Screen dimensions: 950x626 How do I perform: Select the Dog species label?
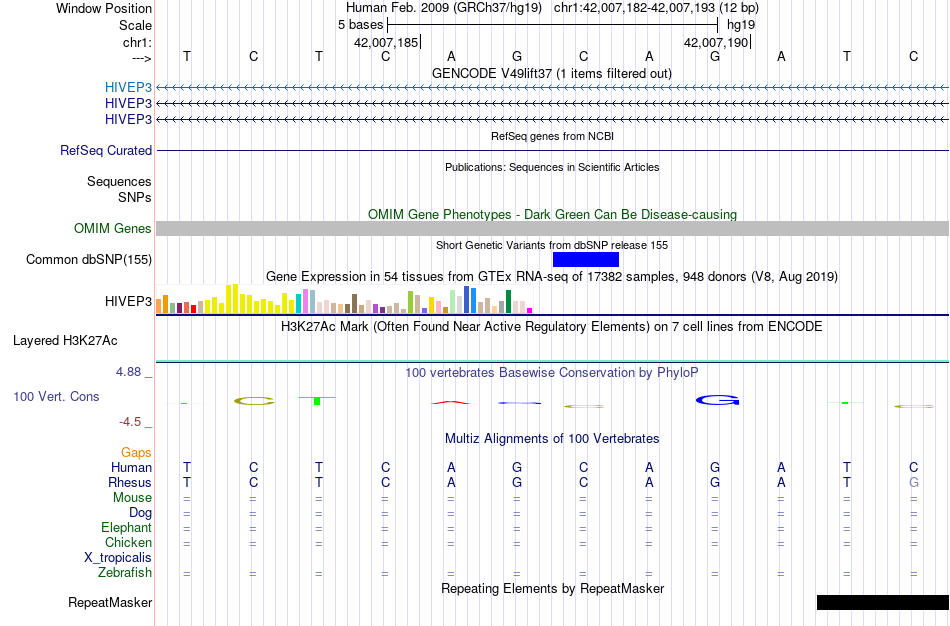(140, 513)
